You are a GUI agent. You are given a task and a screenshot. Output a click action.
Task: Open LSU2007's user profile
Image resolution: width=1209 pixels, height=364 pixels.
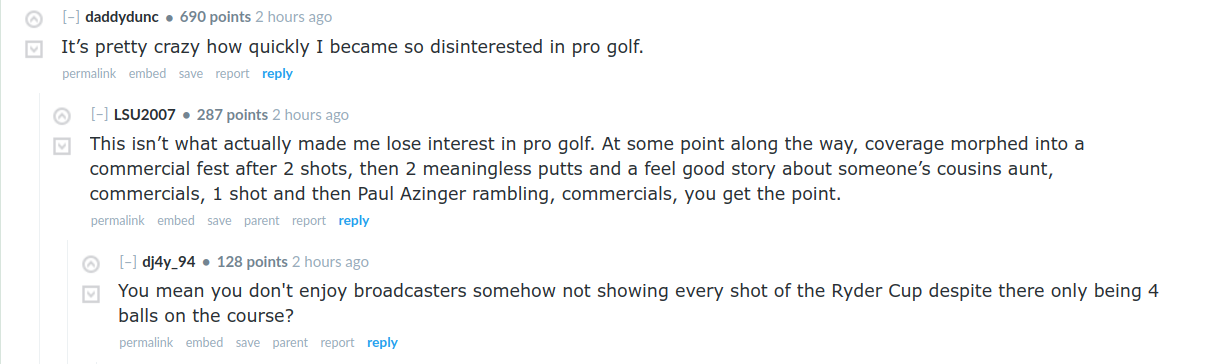tap(145, 115)
